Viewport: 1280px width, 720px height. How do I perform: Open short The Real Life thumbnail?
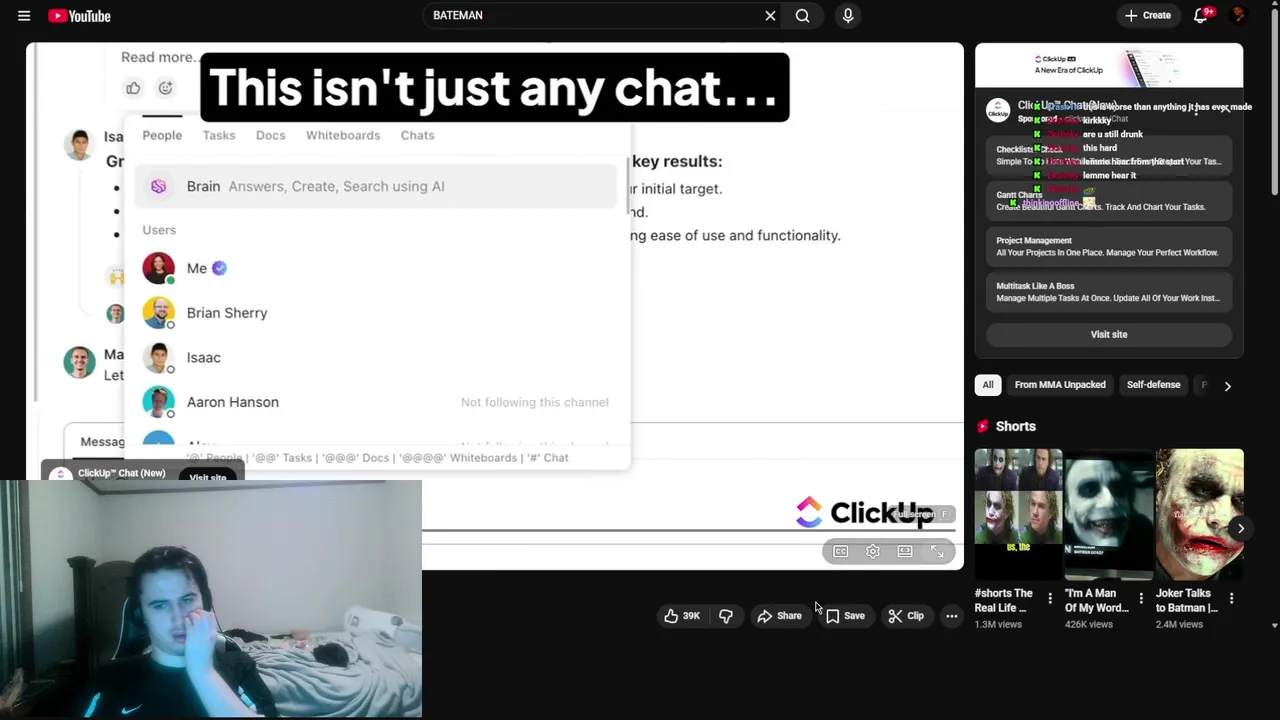[x=1018, y=514]
